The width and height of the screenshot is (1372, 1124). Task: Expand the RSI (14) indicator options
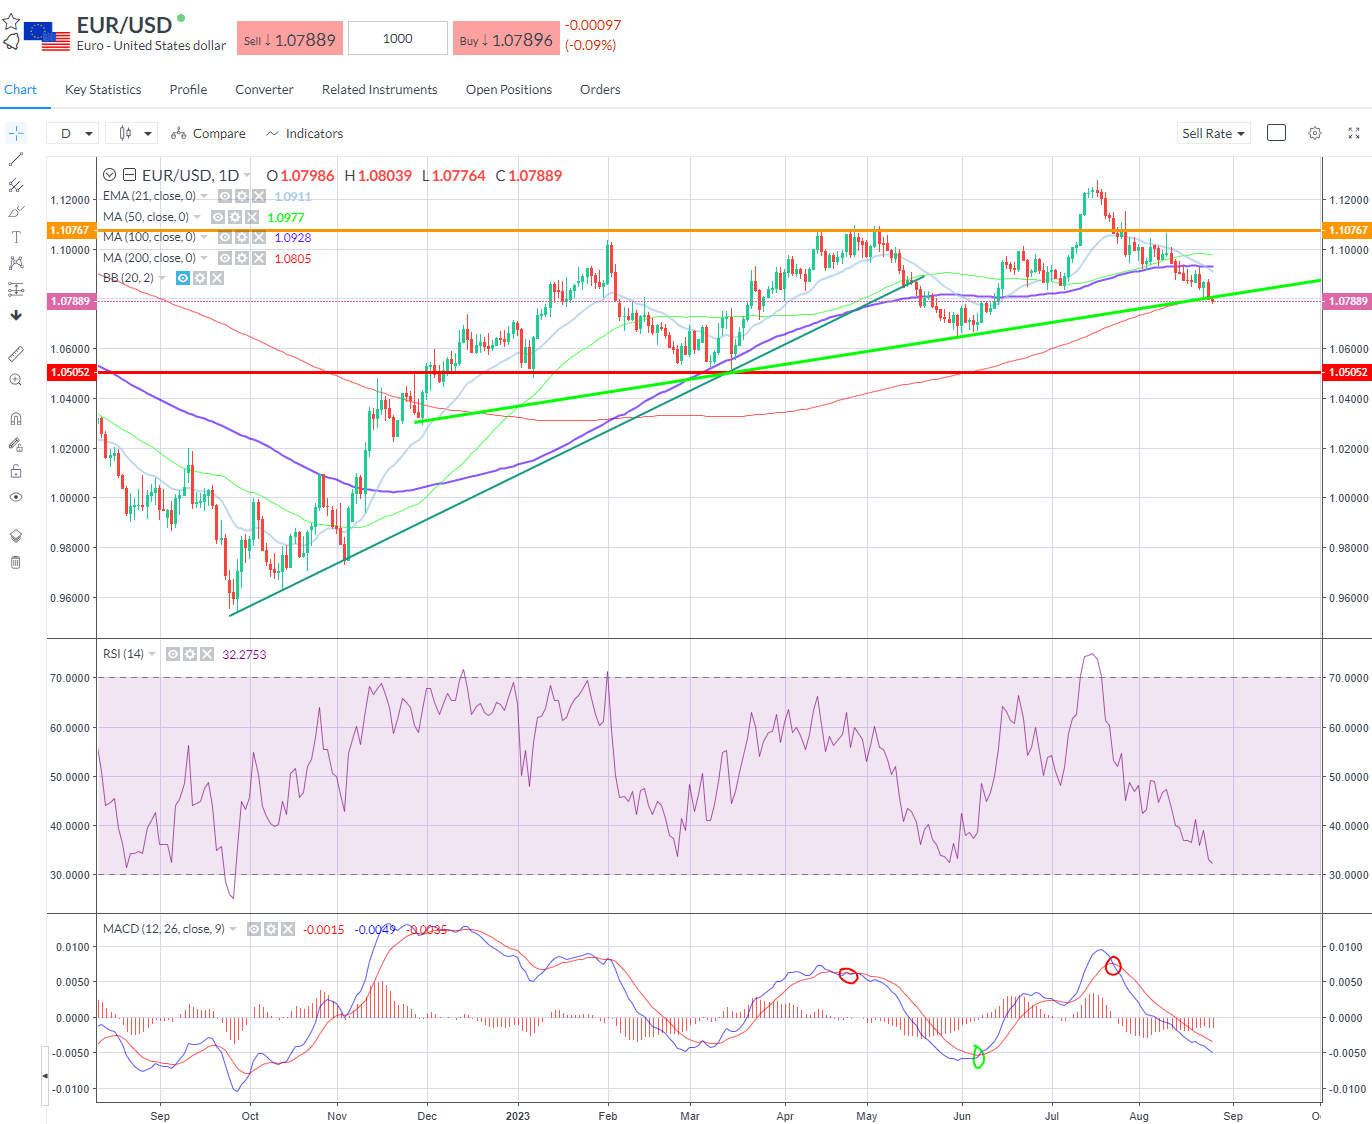pos(151,653)
